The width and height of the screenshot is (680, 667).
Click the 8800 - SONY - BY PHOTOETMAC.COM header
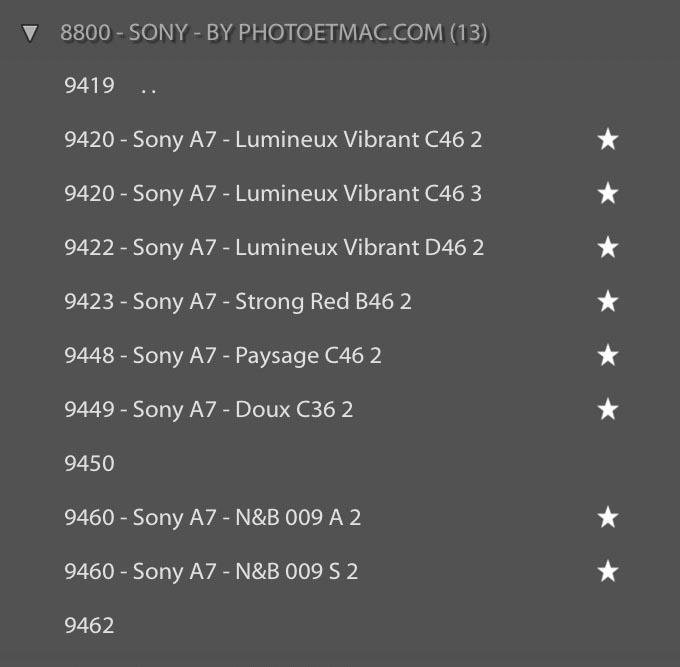(273, 33)
